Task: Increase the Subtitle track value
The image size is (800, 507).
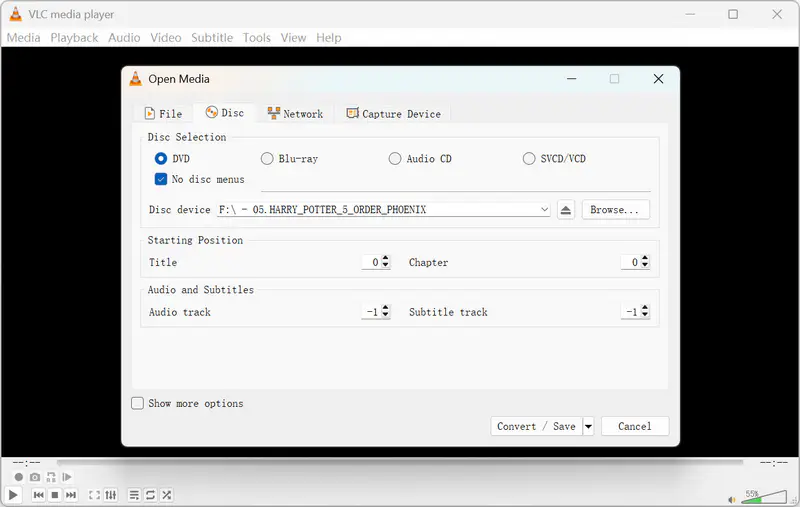Action: [x=645, y=308]
